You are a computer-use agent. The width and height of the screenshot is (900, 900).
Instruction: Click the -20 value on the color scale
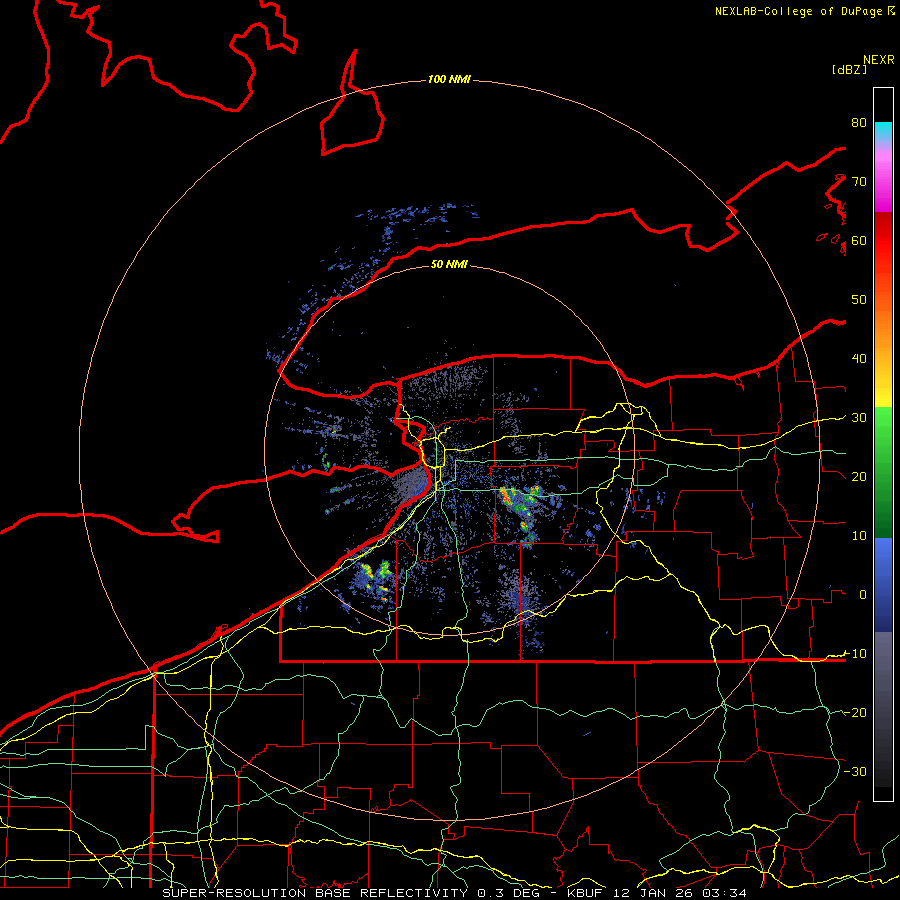coord(856,712)
